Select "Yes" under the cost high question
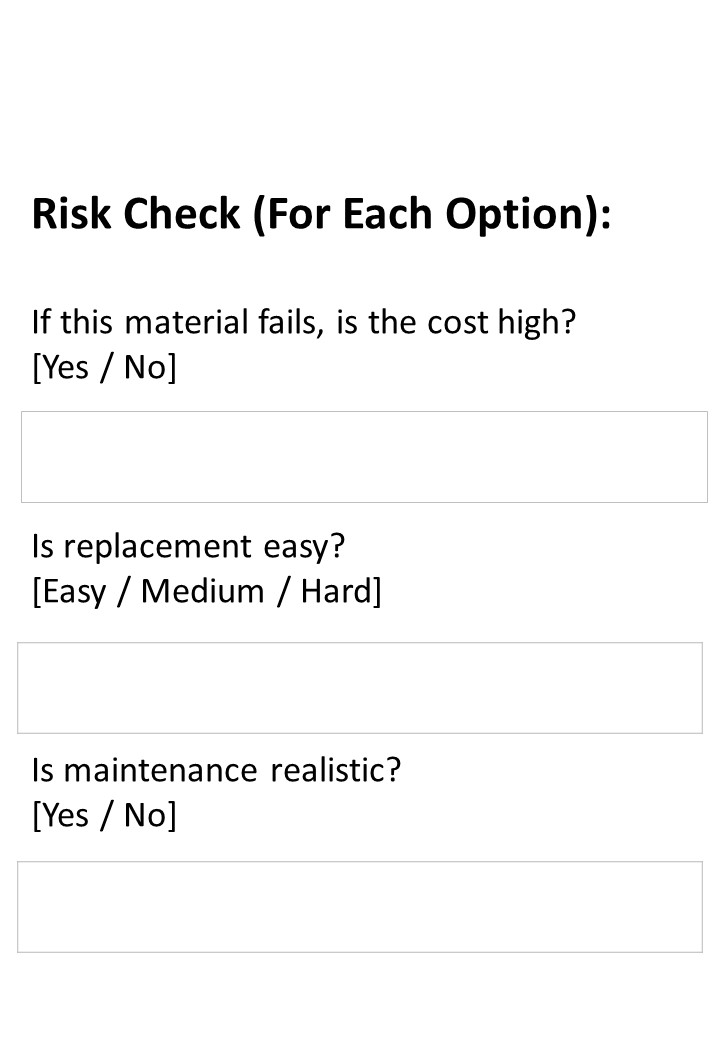 [65, 368]
